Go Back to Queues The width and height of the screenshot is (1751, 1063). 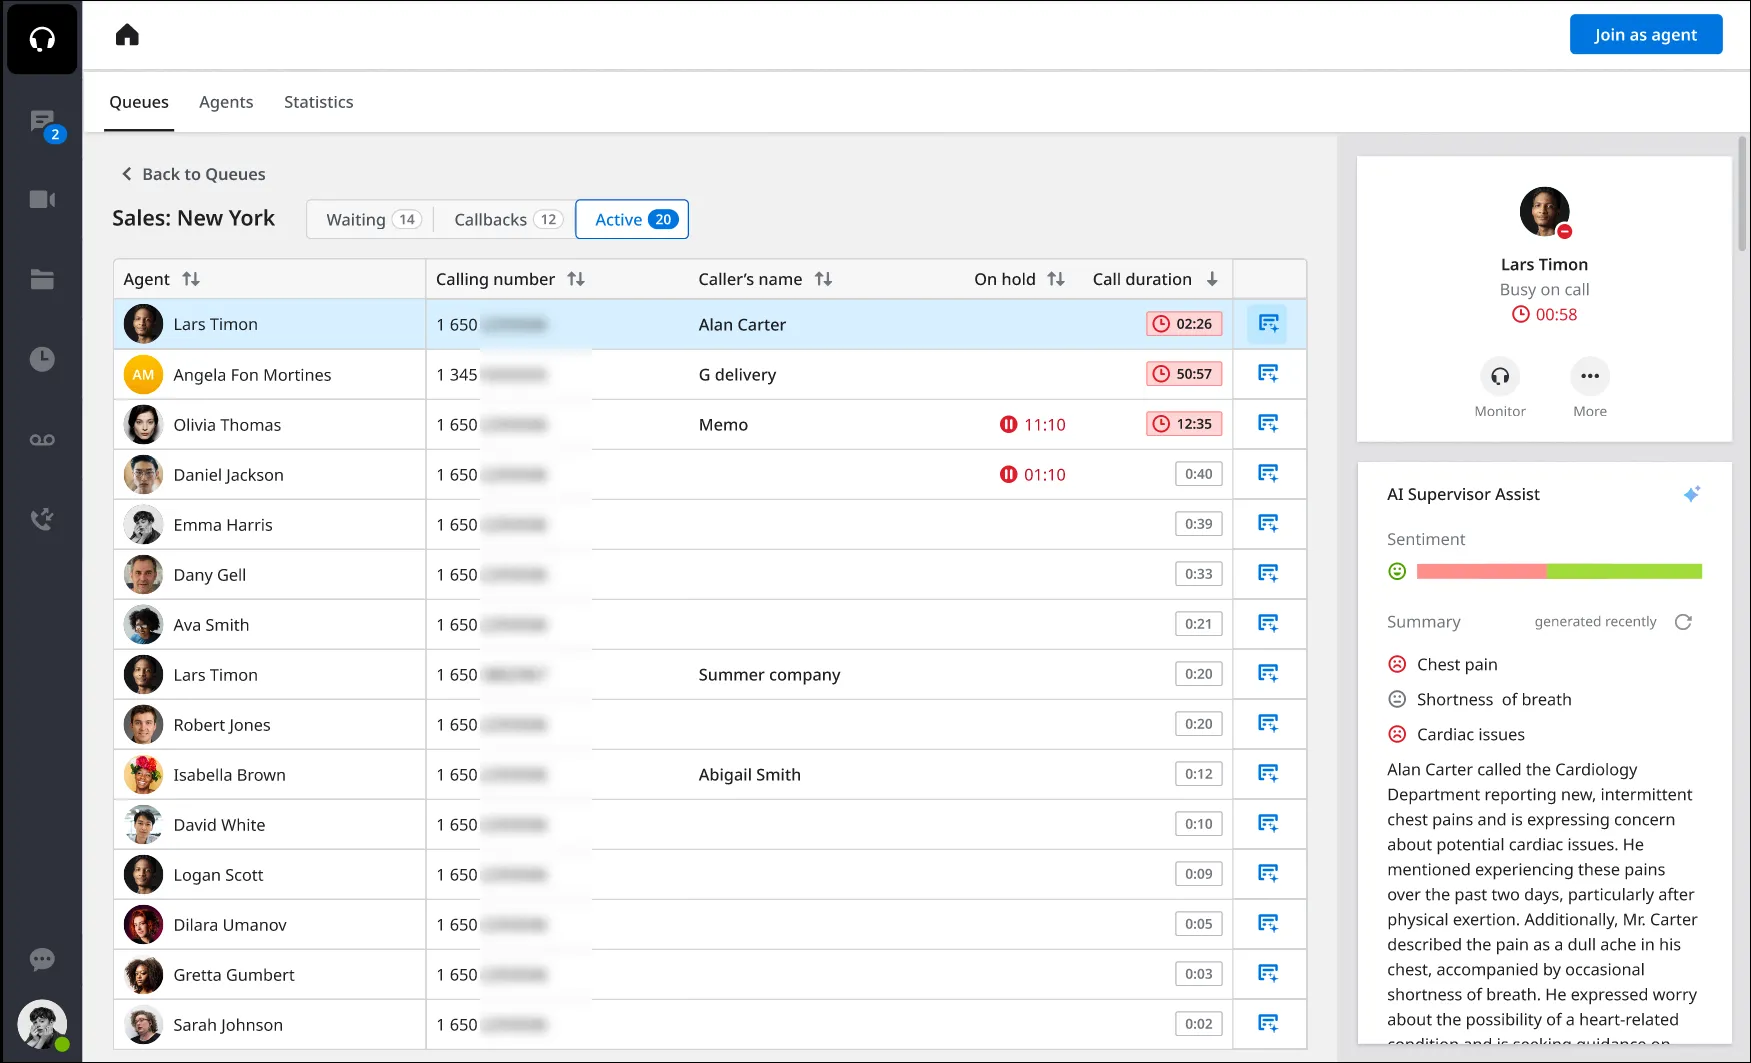coord(193,174)
